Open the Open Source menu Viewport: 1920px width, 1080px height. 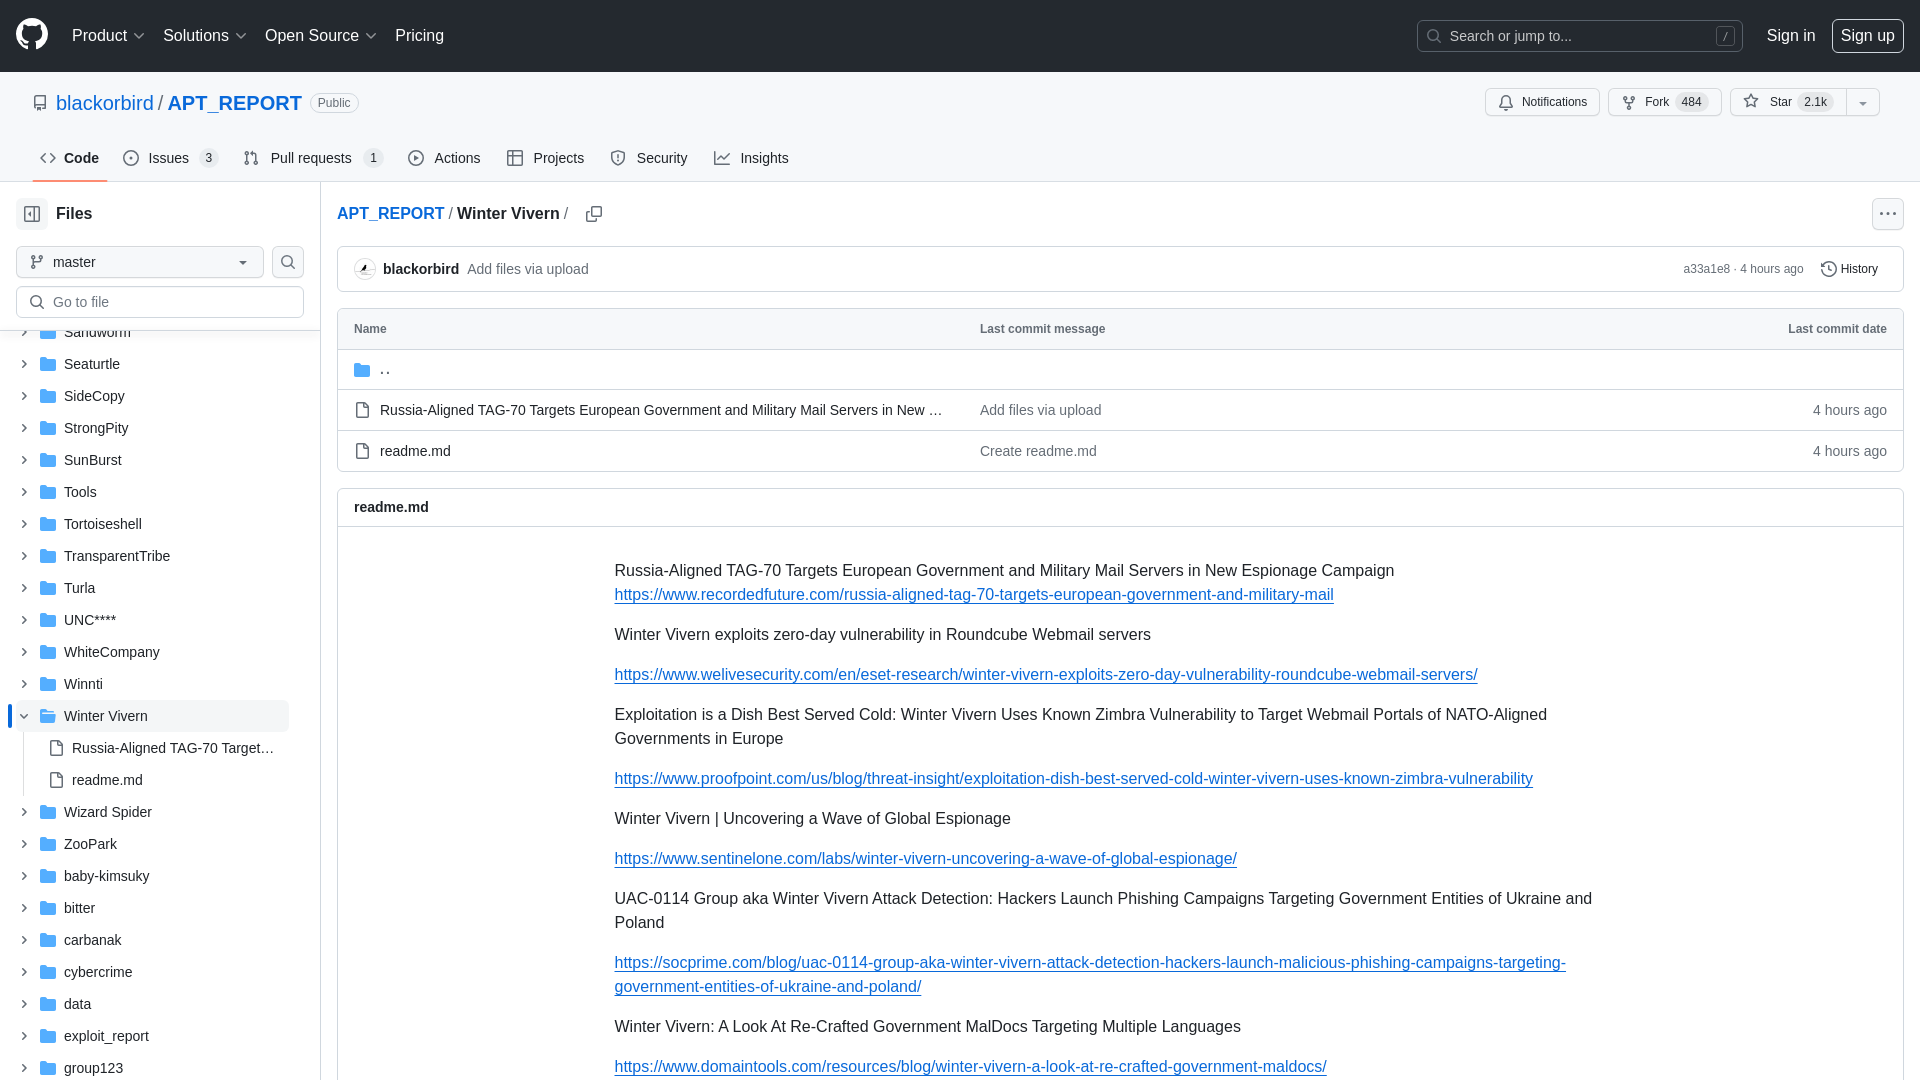pos(321,35)
